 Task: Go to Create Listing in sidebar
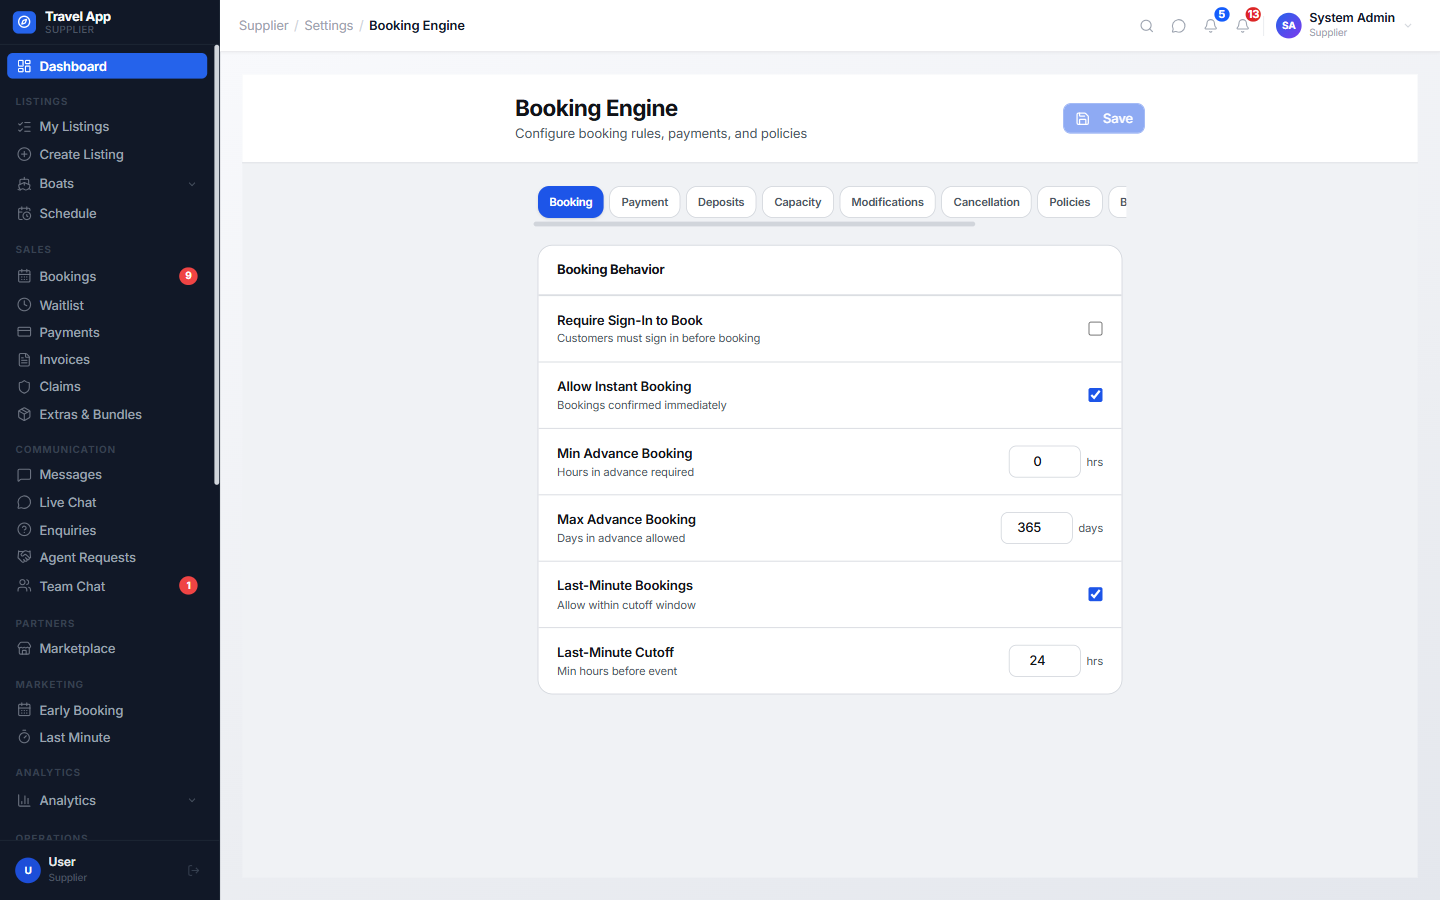(107, 155)
